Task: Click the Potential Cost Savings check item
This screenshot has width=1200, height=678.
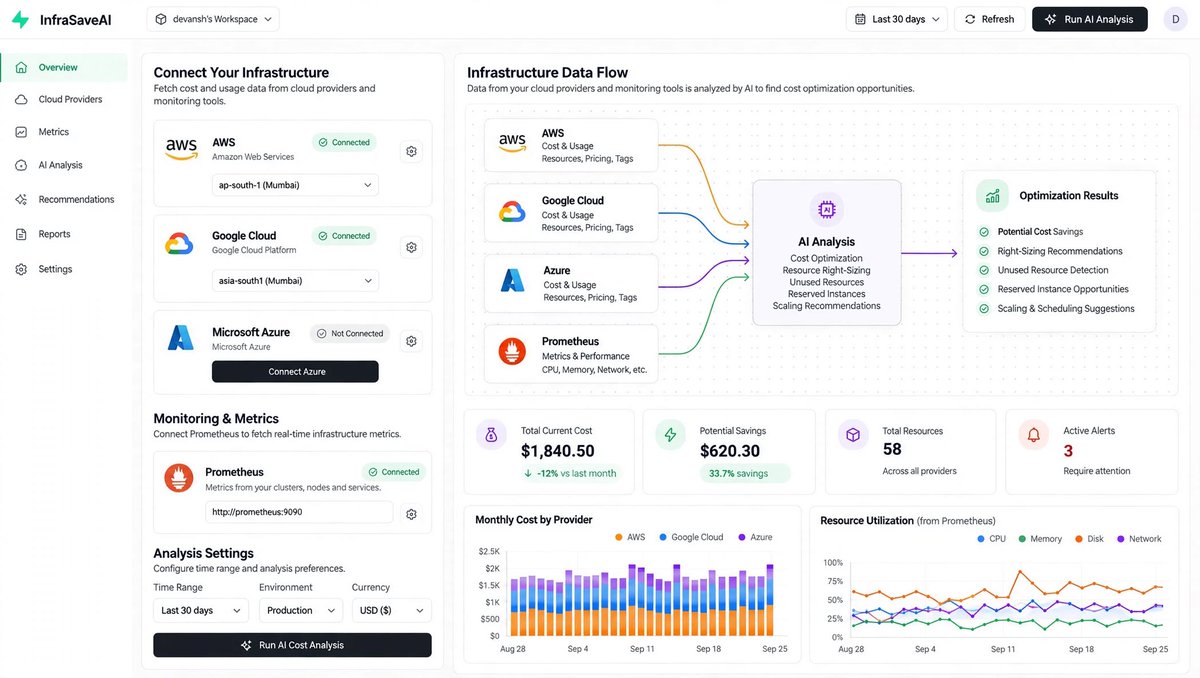Action: click(1031, 232)
